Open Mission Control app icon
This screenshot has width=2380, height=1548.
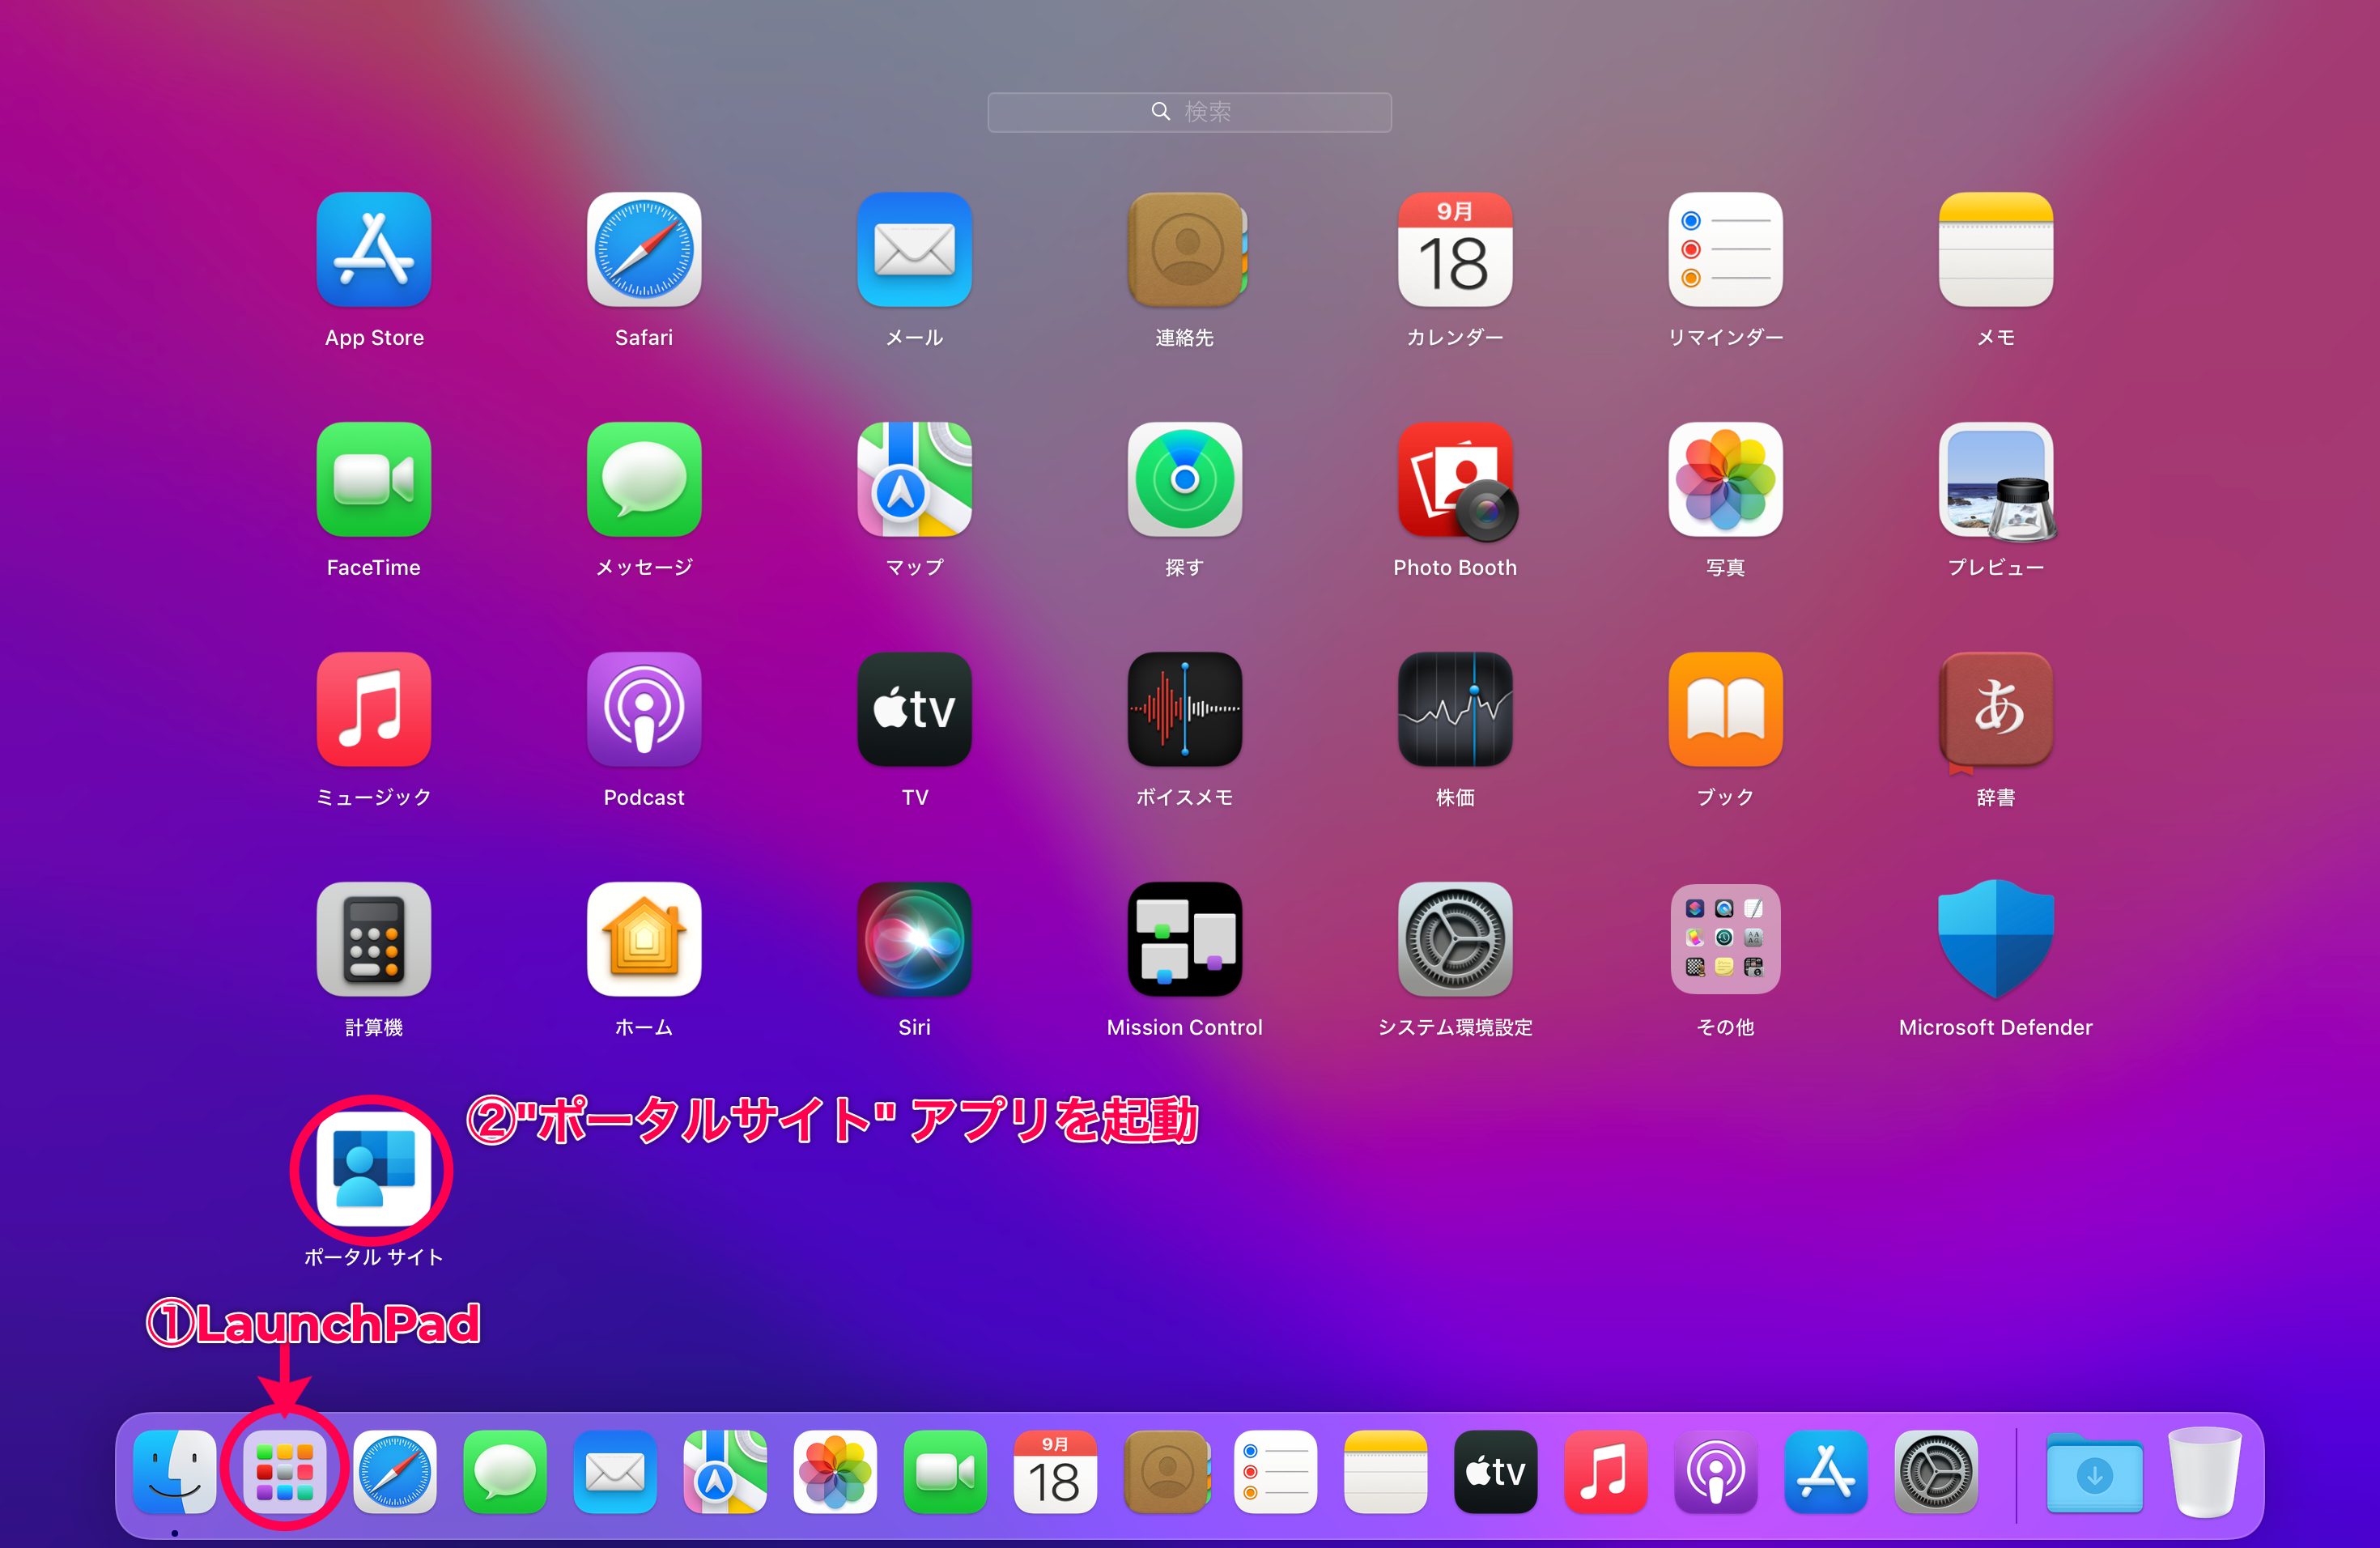(x=1184, y=940)
